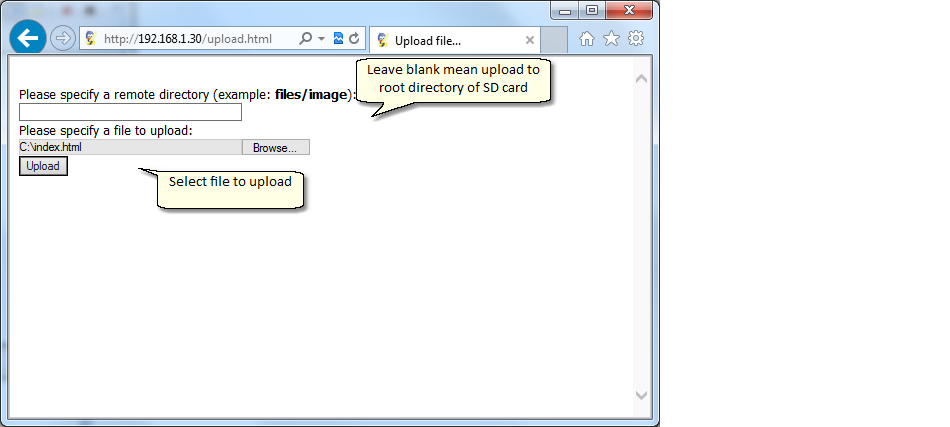
Task: Close the Upload file tab
Action: (530, 40)
